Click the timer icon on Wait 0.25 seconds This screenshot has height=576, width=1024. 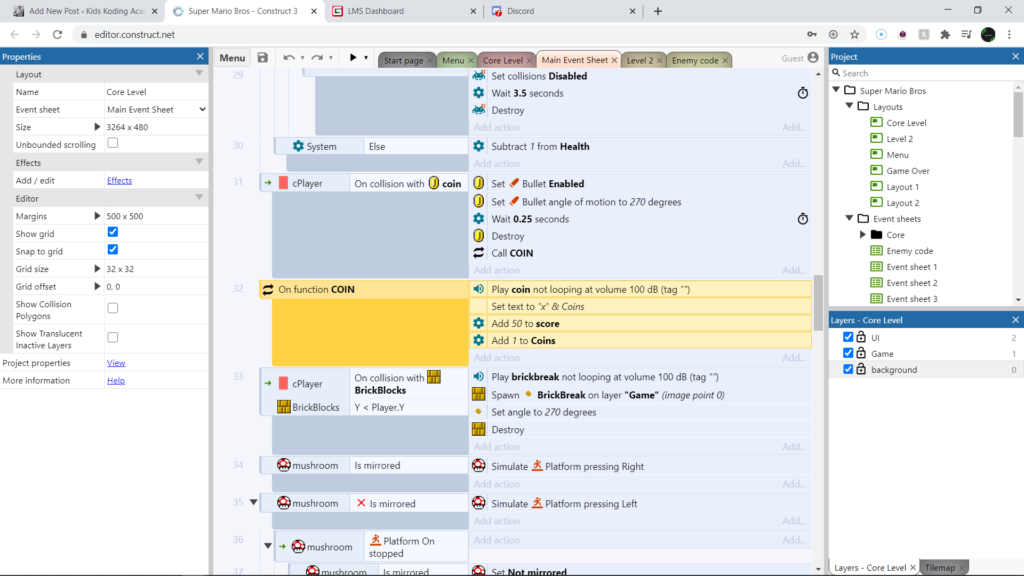tap(803, 219)
